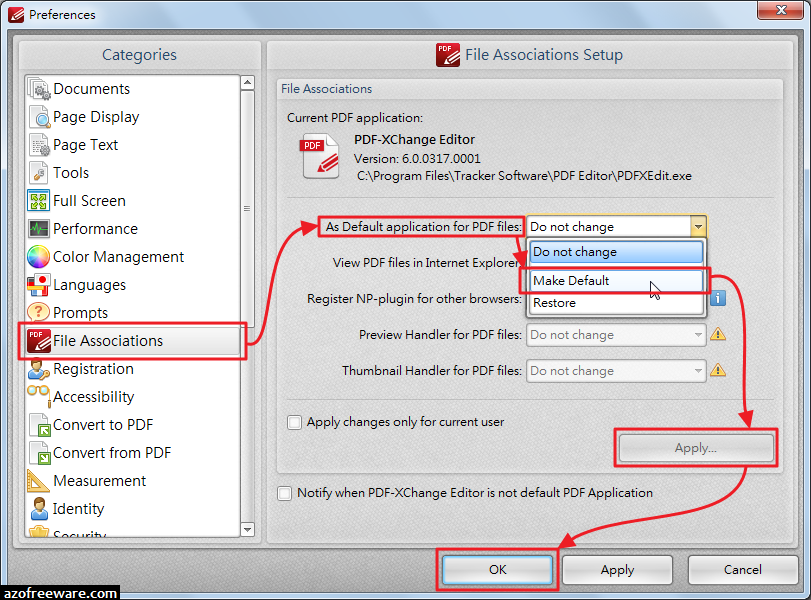811x600 pixels.
Task: Click the large PDF-XChange Editor application icon
Action: click(320, 156)
